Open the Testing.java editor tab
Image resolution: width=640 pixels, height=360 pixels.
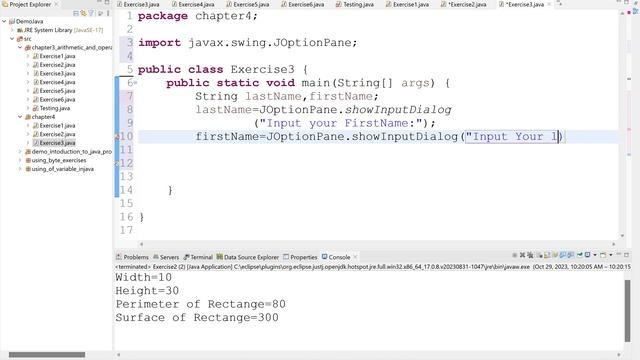point(355,4)
